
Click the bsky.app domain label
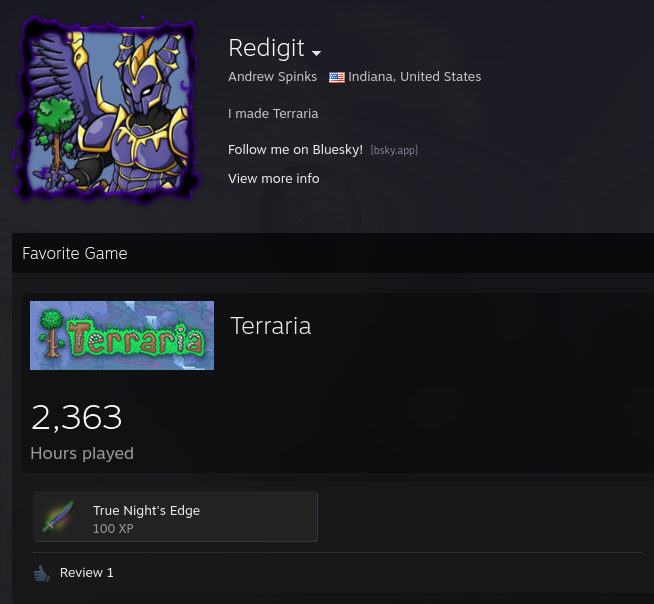(394, 150)
